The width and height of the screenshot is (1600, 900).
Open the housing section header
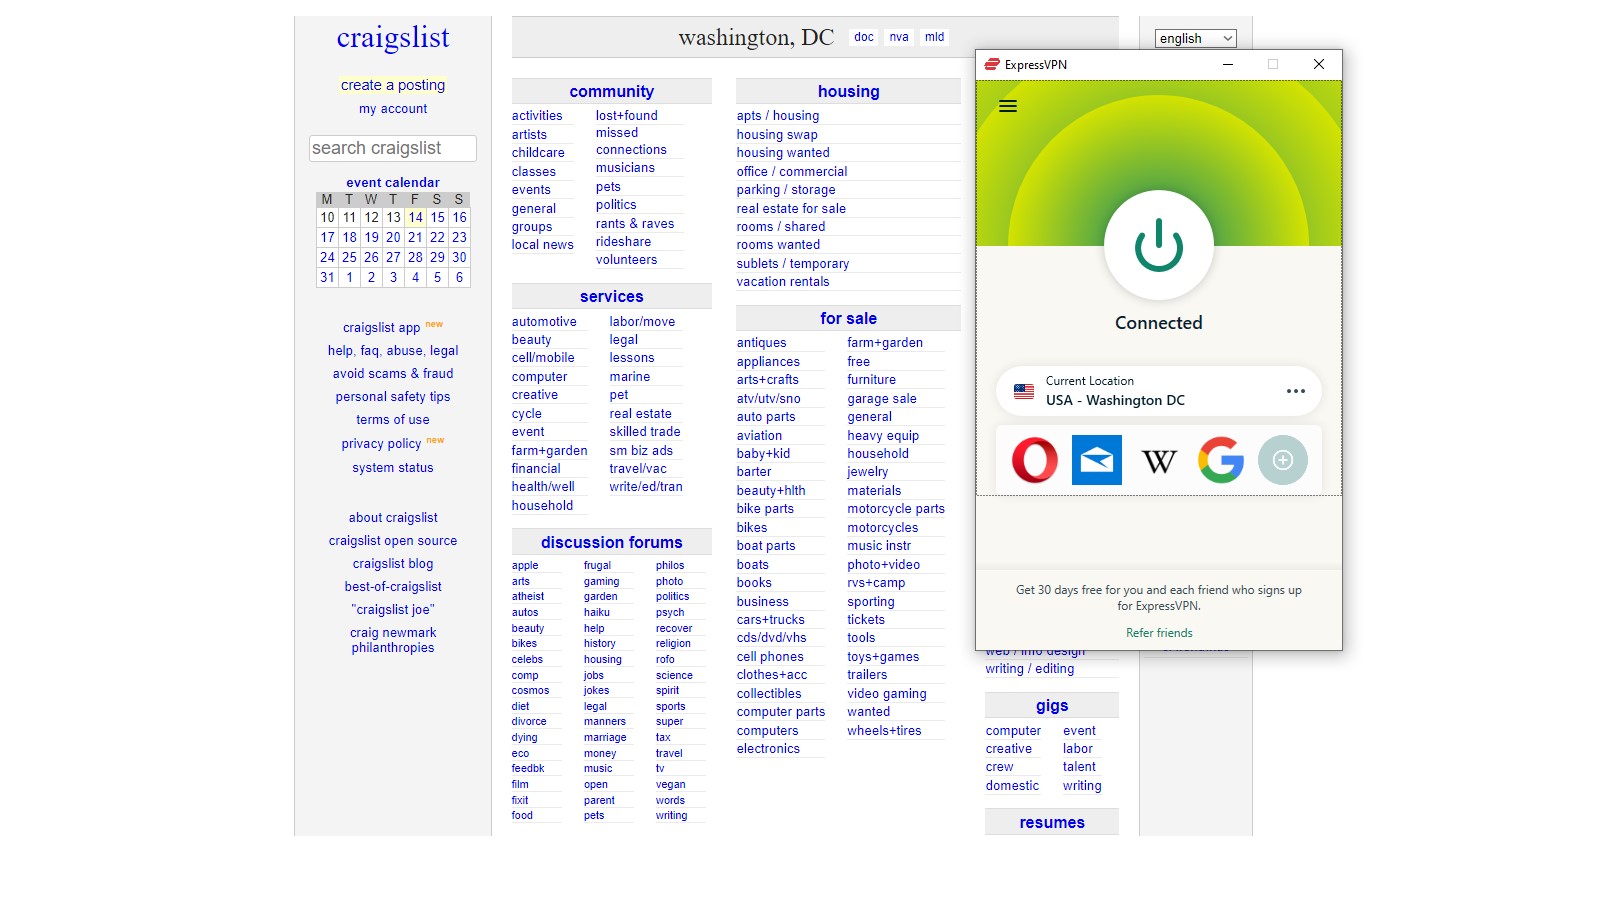(849, 91)
